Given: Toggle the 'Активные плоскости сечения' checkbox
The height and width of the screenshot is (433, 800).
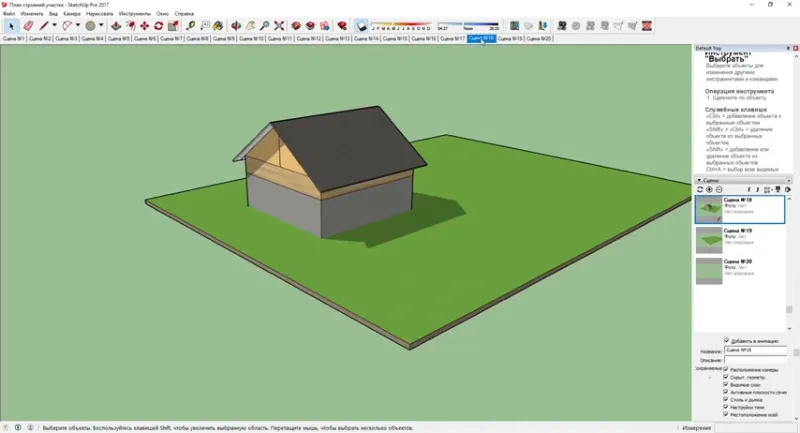Looking at the screenshot, I should [726, 392].
